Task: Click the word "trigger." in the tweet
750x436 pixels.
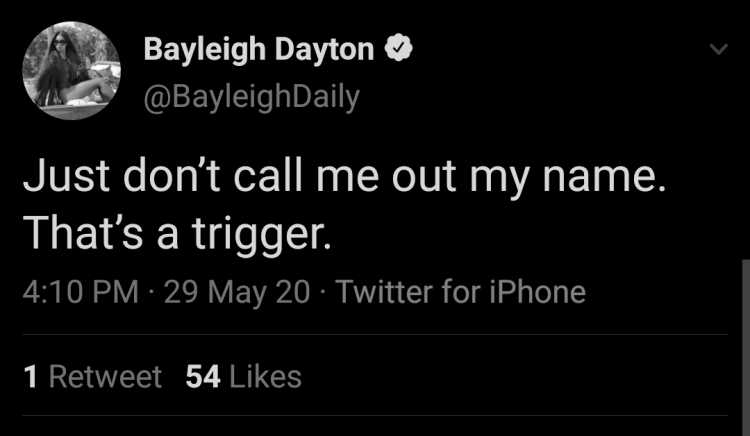Action: click(x=262, y=236)
